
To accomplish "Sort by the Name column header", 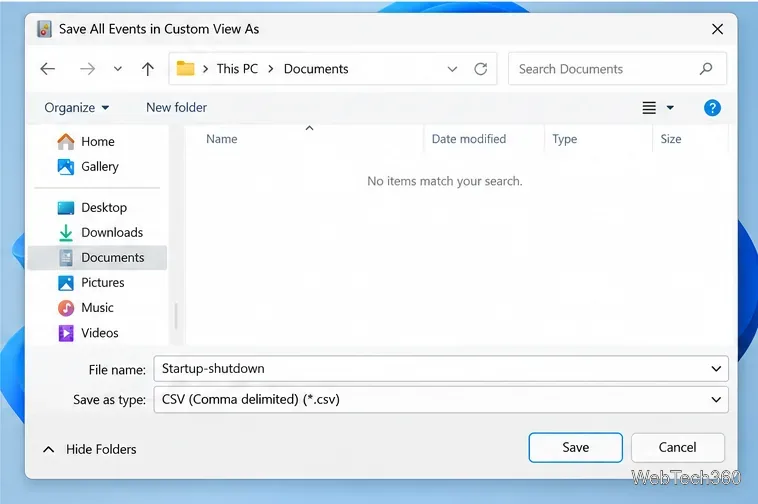I will tap(304, 139).
